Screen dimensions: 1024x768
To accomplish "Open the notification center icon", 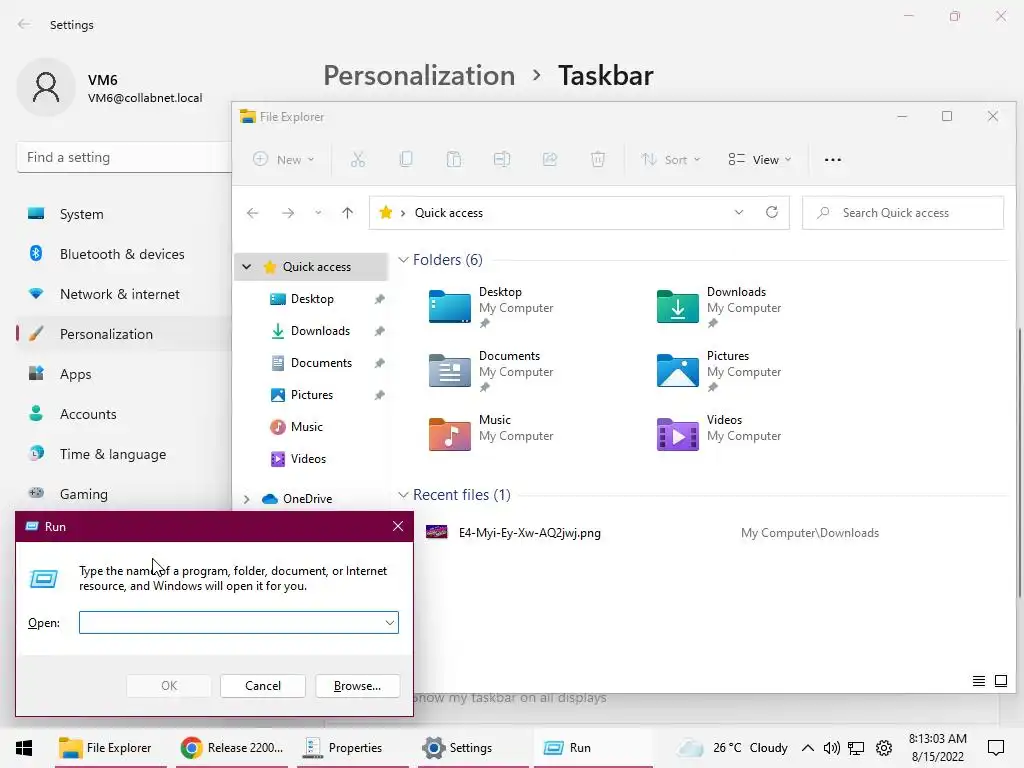I will [995, 748].
